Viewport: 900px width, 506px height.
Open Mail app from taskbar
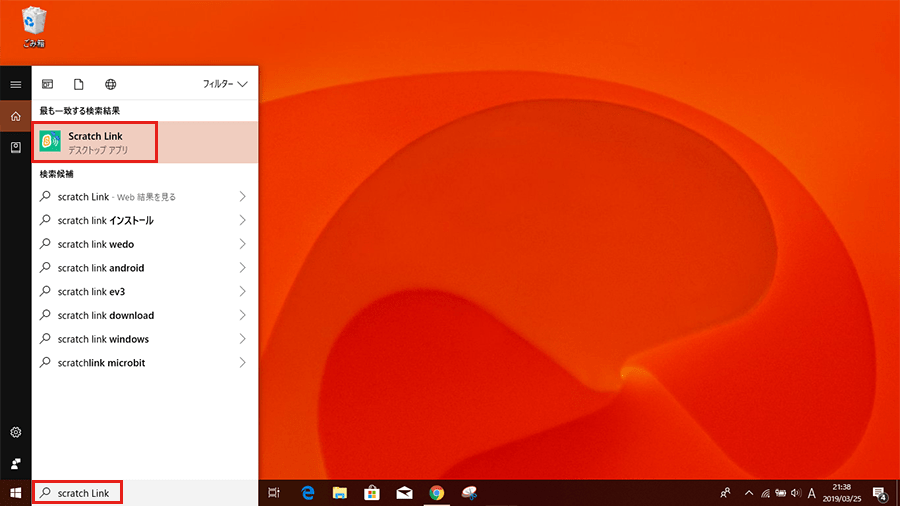404,493
